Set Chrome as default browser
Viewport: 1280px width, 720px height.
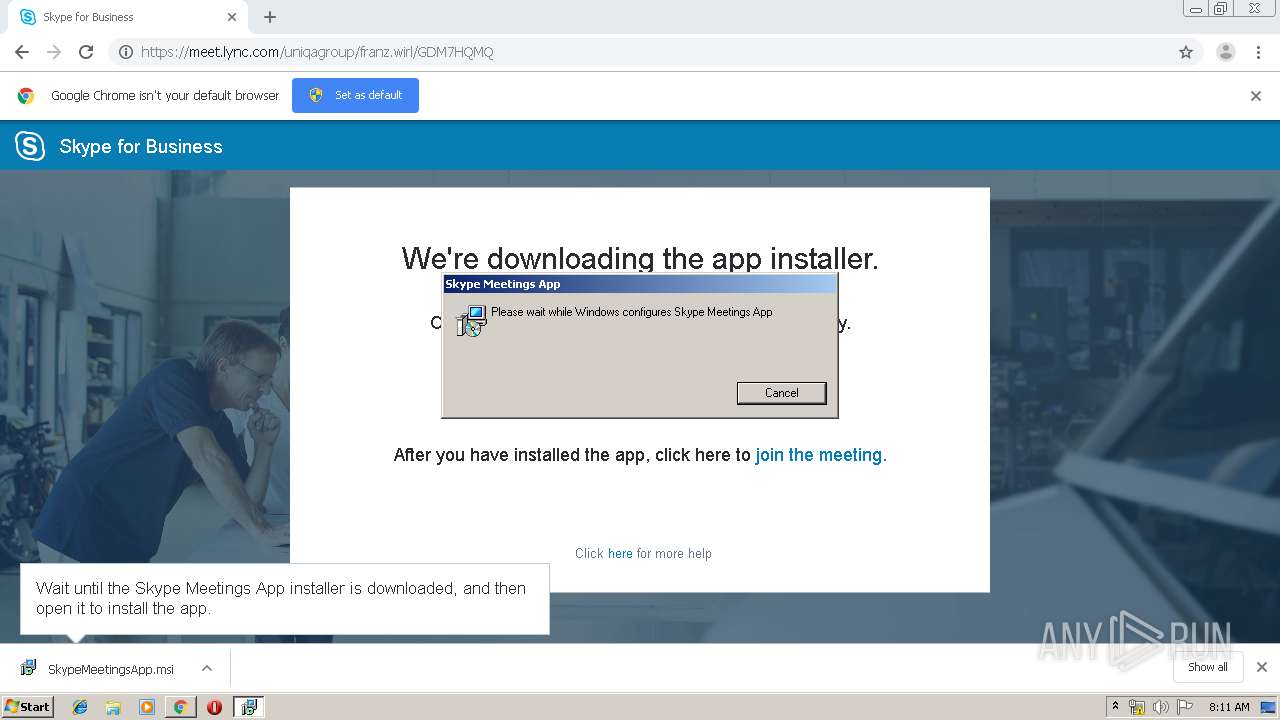click(x=355, y=95)
